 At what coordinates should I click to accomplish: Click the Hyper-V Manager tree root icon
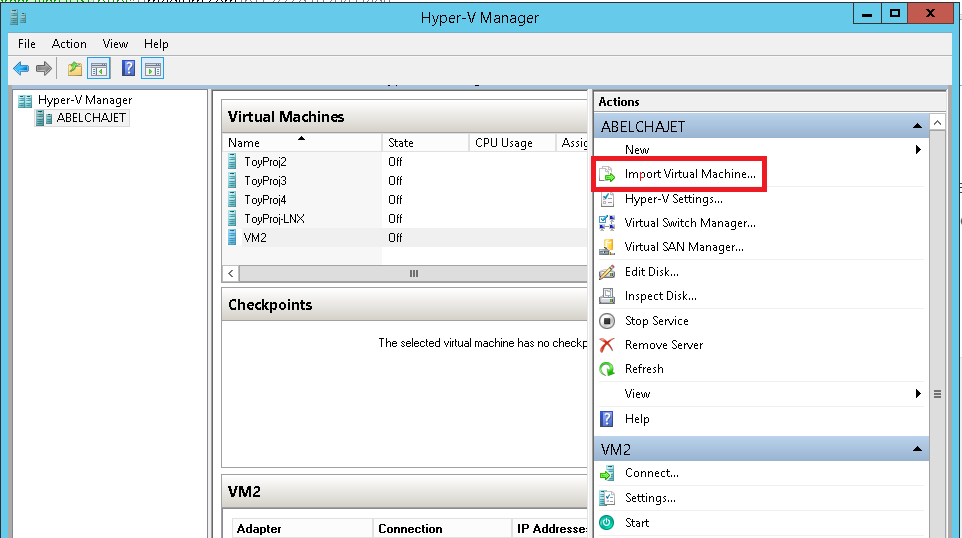coord(25,101)
